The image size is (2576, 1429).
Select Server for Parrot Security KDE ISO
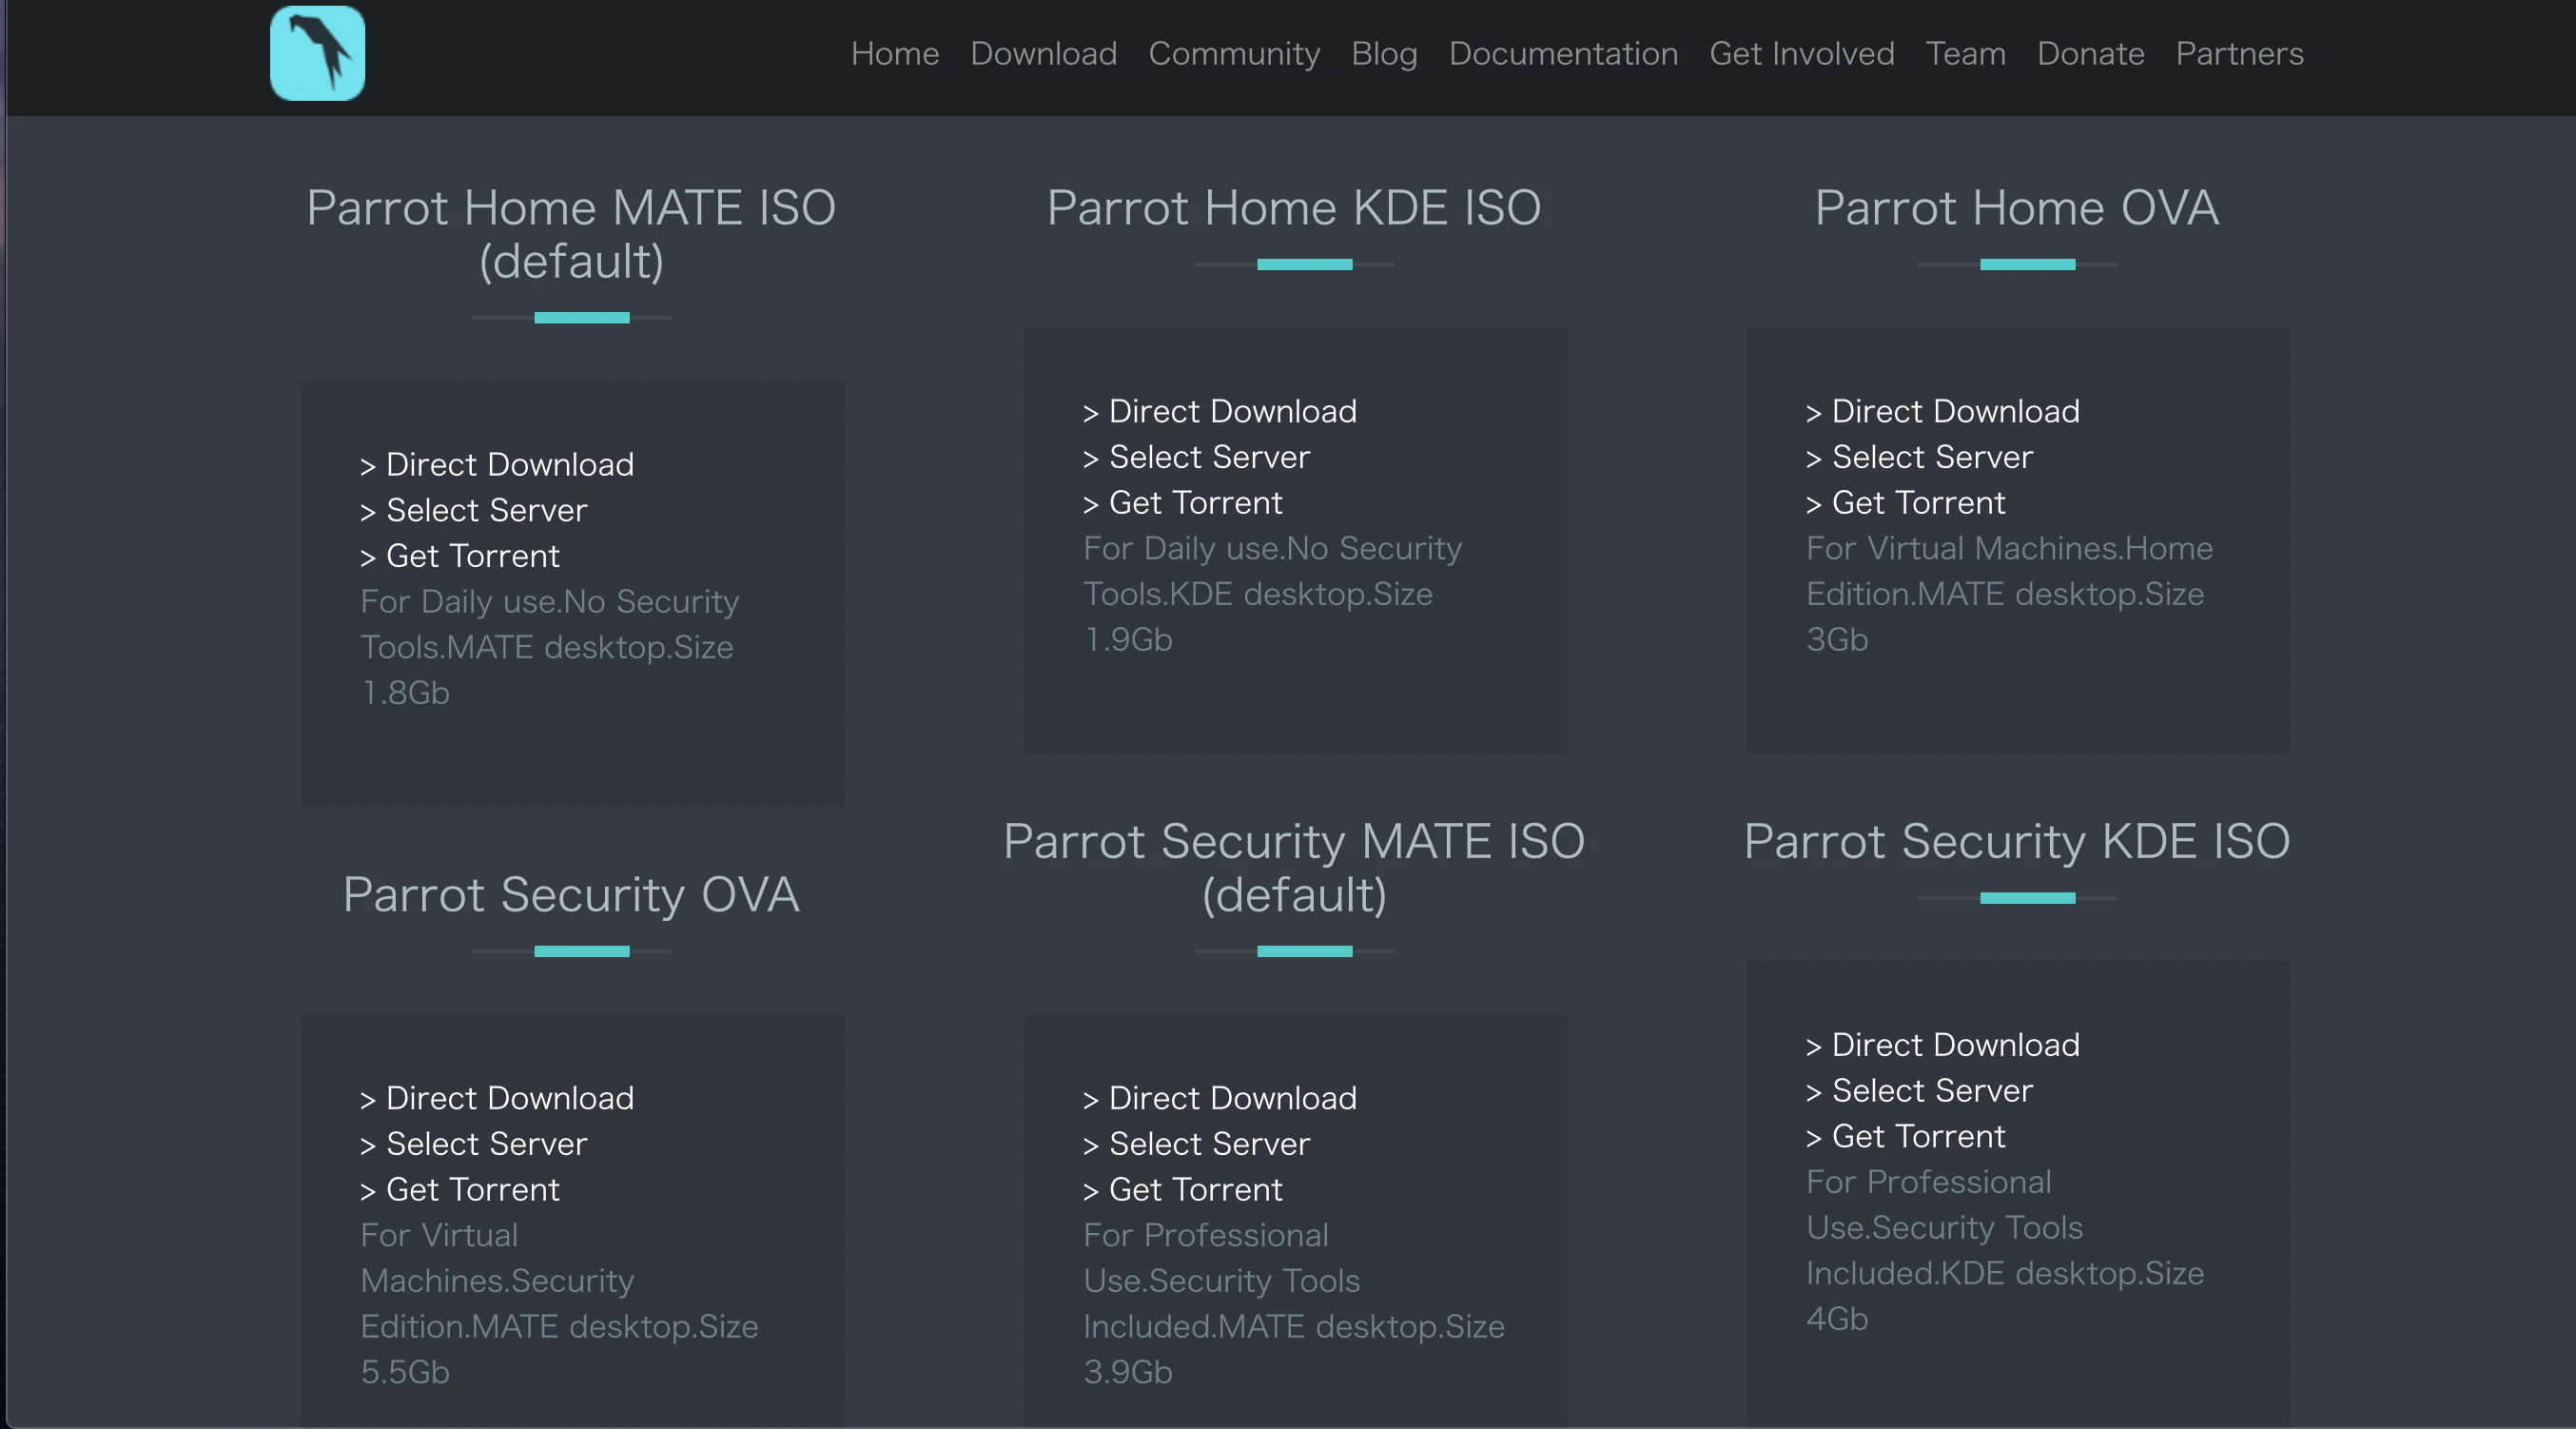click(x=1931, y=1091)
